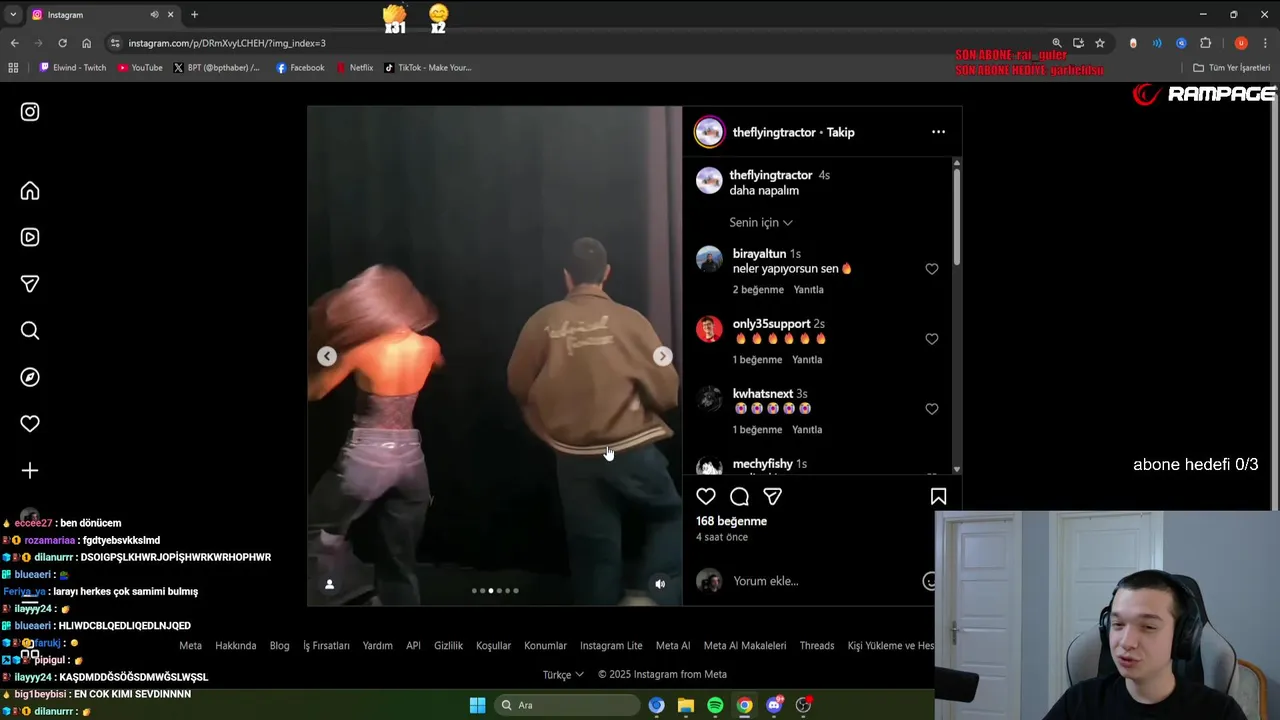
Task: Open the Instagram Lite footer link
Action: [x=611, y=646]
